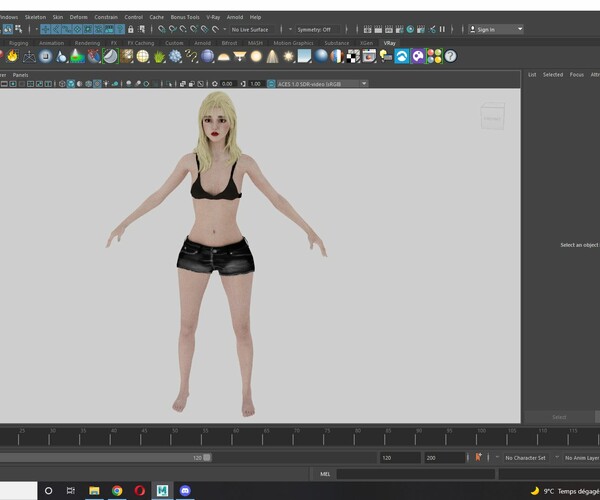
Task: Toggle the color management view transform icon
Action: (x=271, y=84)
